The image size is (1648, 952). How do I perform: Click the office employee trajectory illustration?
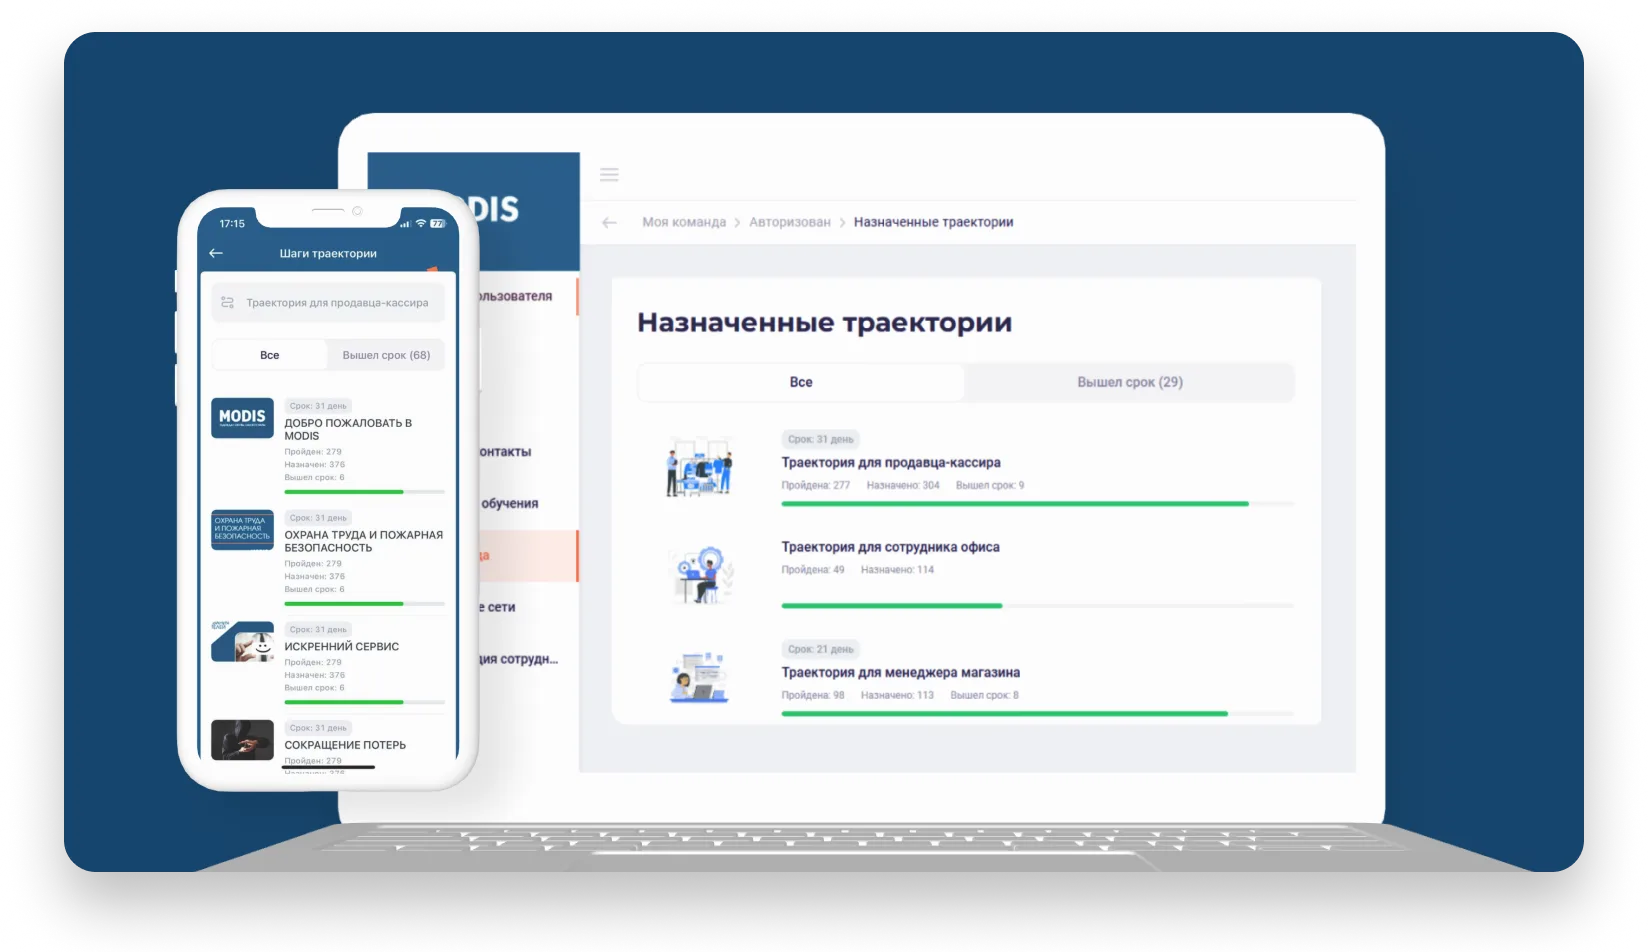click(x=705, y=574)
